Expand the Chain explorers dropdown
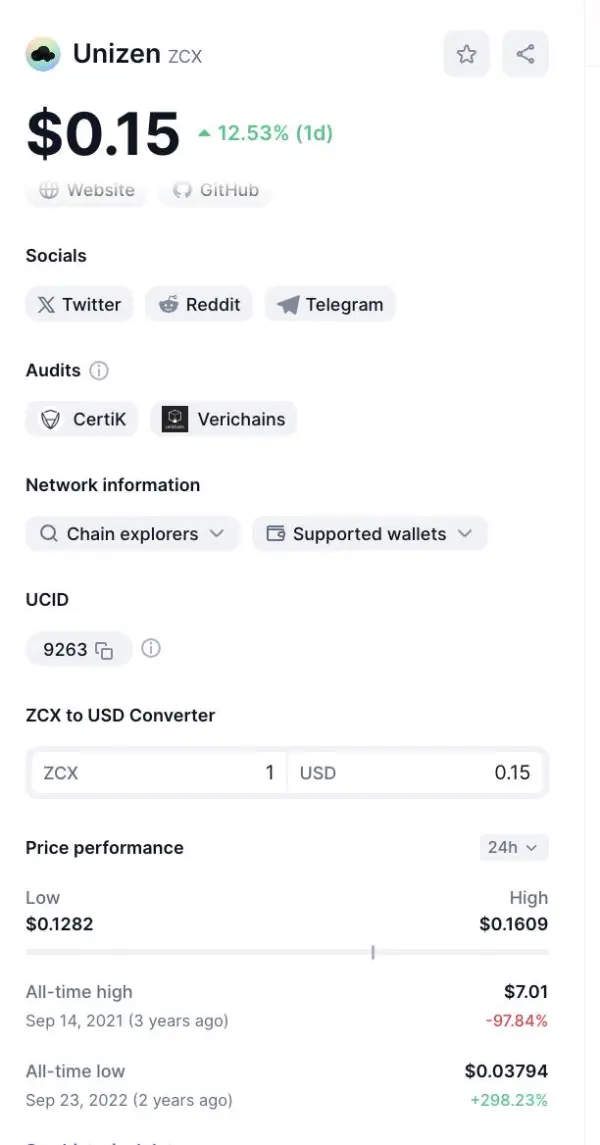 (x=132, y=534)
